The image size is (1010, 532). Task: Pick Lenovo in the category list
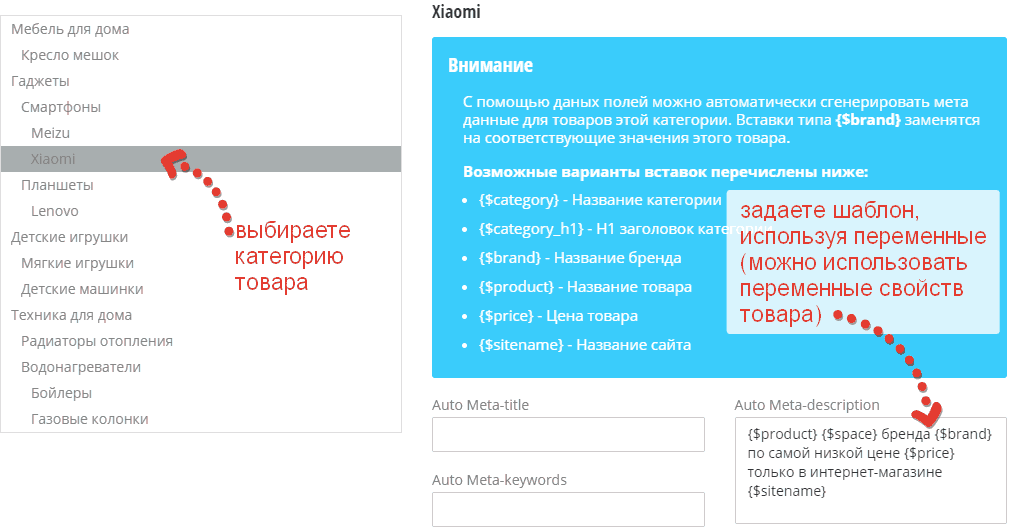(54, 211)
